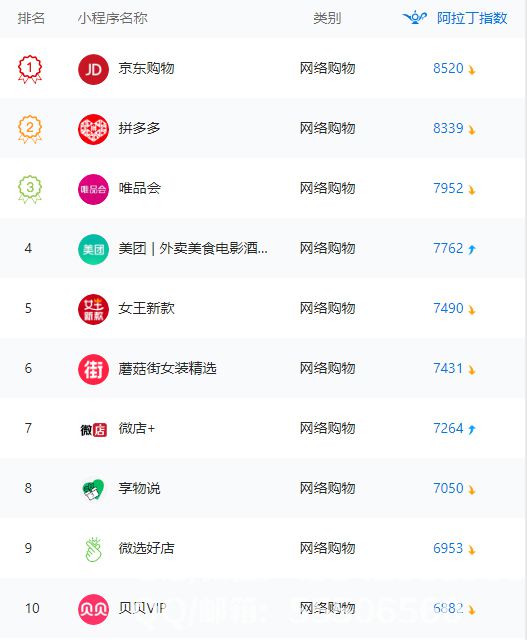The width and height of the screenshot is (527, 640).
Task: Click the up arrow beside 7762
Action: (x=472, y=249)
